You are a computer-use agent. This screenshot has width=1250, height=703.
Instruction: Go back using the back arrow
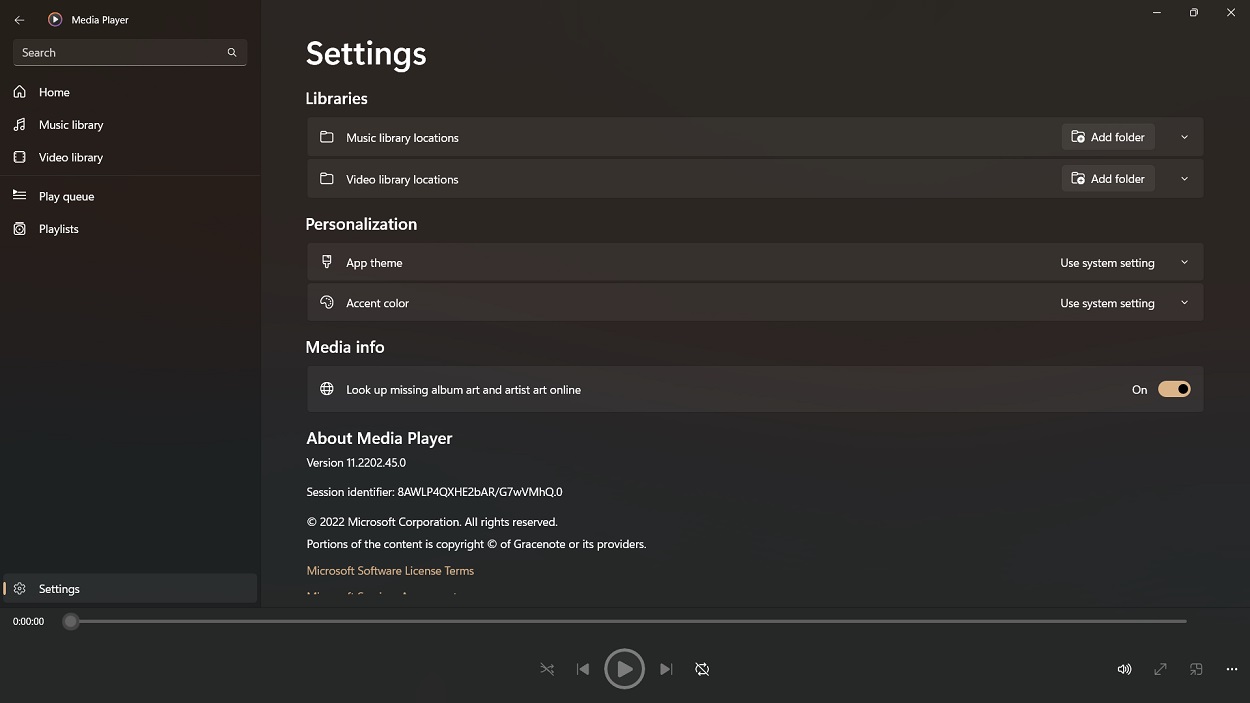tap(19, 20)
